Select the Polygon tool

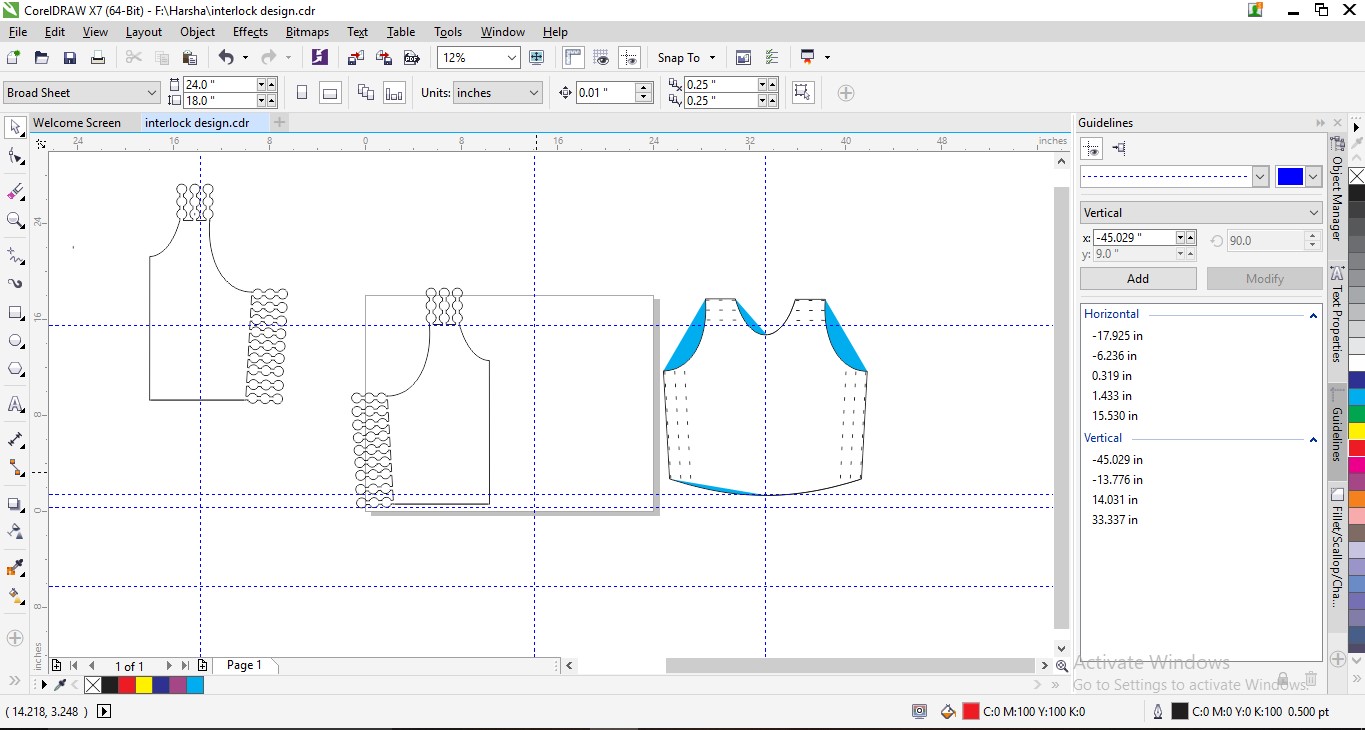click(x=15, y=370)
